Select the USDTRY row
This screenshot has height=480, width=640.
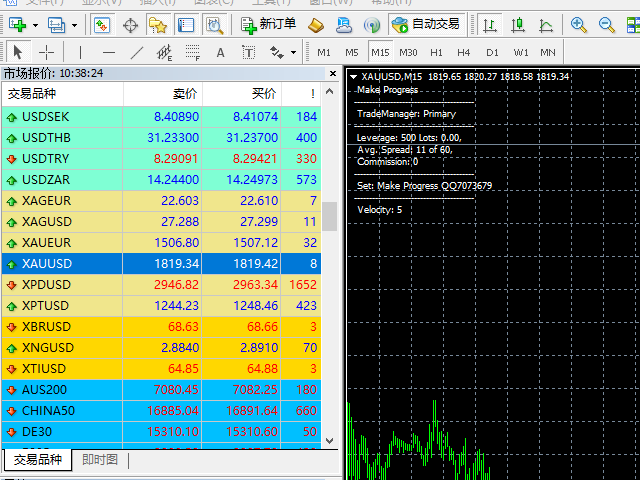click(x=161, y=159)
